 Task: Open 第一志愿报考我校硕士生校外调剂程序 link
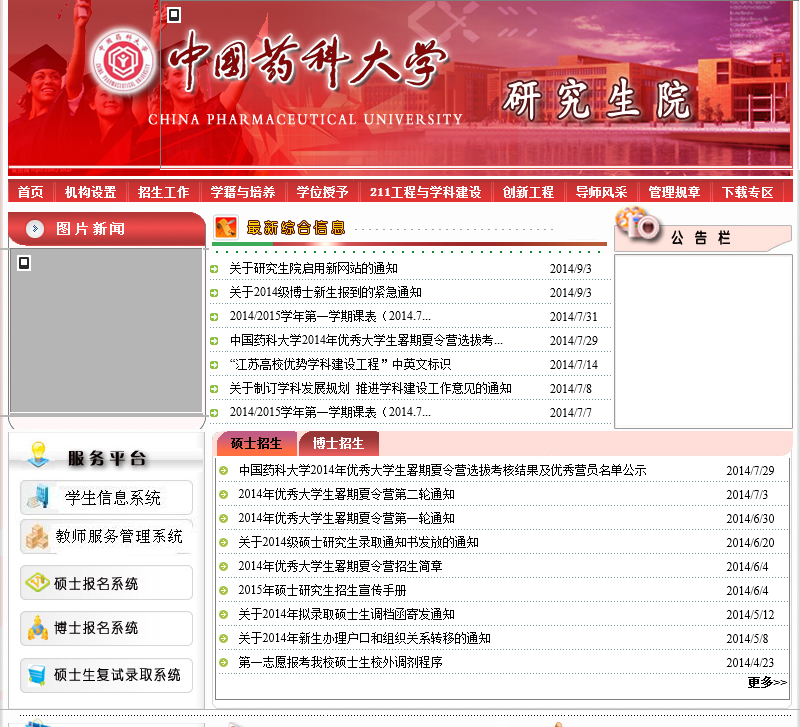(x=340, y=662)
